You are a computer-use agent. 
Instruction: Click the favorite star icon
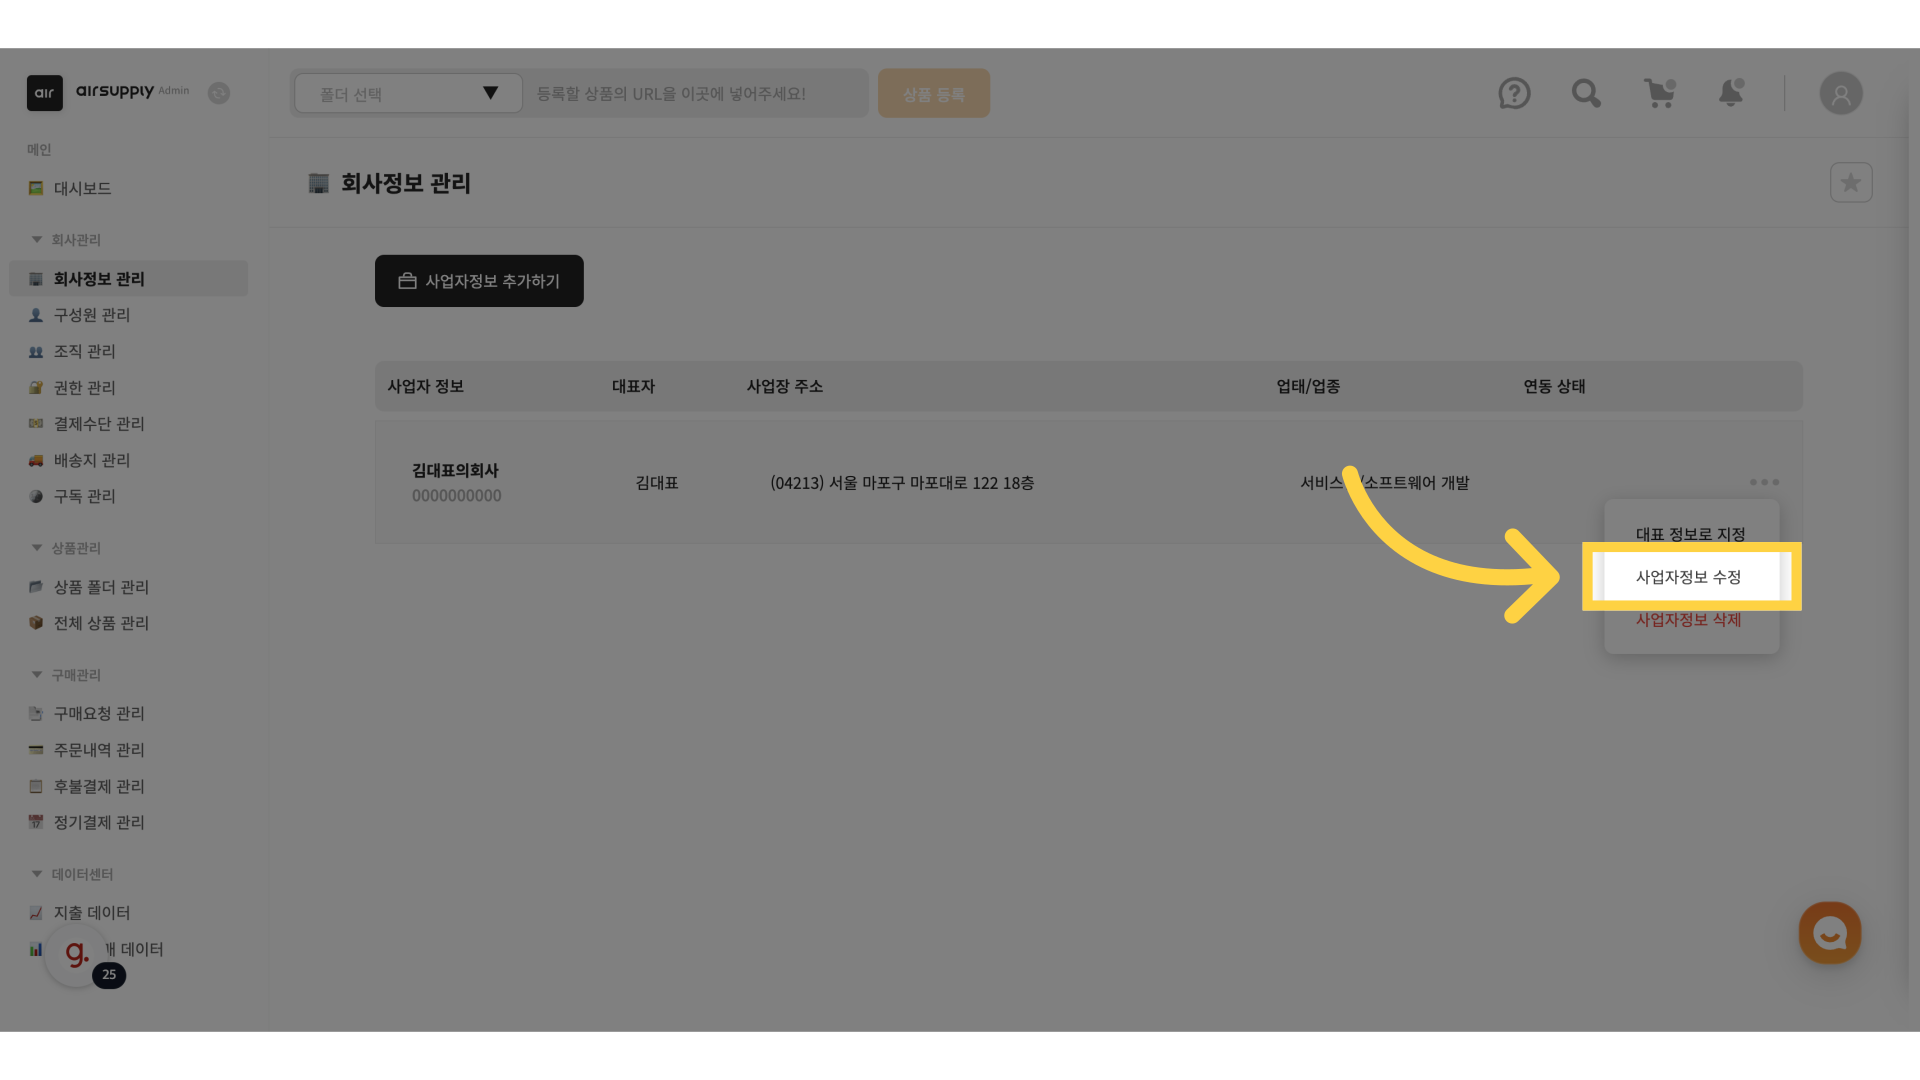pos(1850,183)
